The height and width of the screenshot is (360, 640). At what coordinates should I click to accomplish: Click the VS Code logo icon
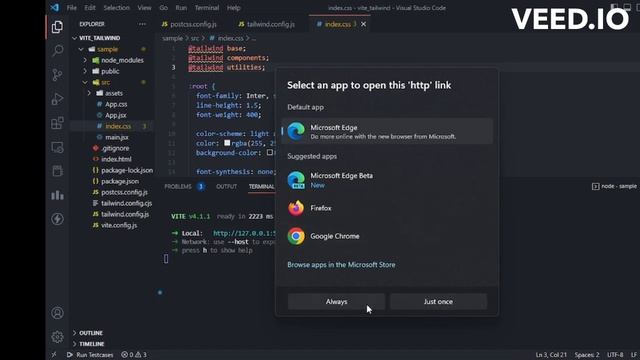coord(54,7)
